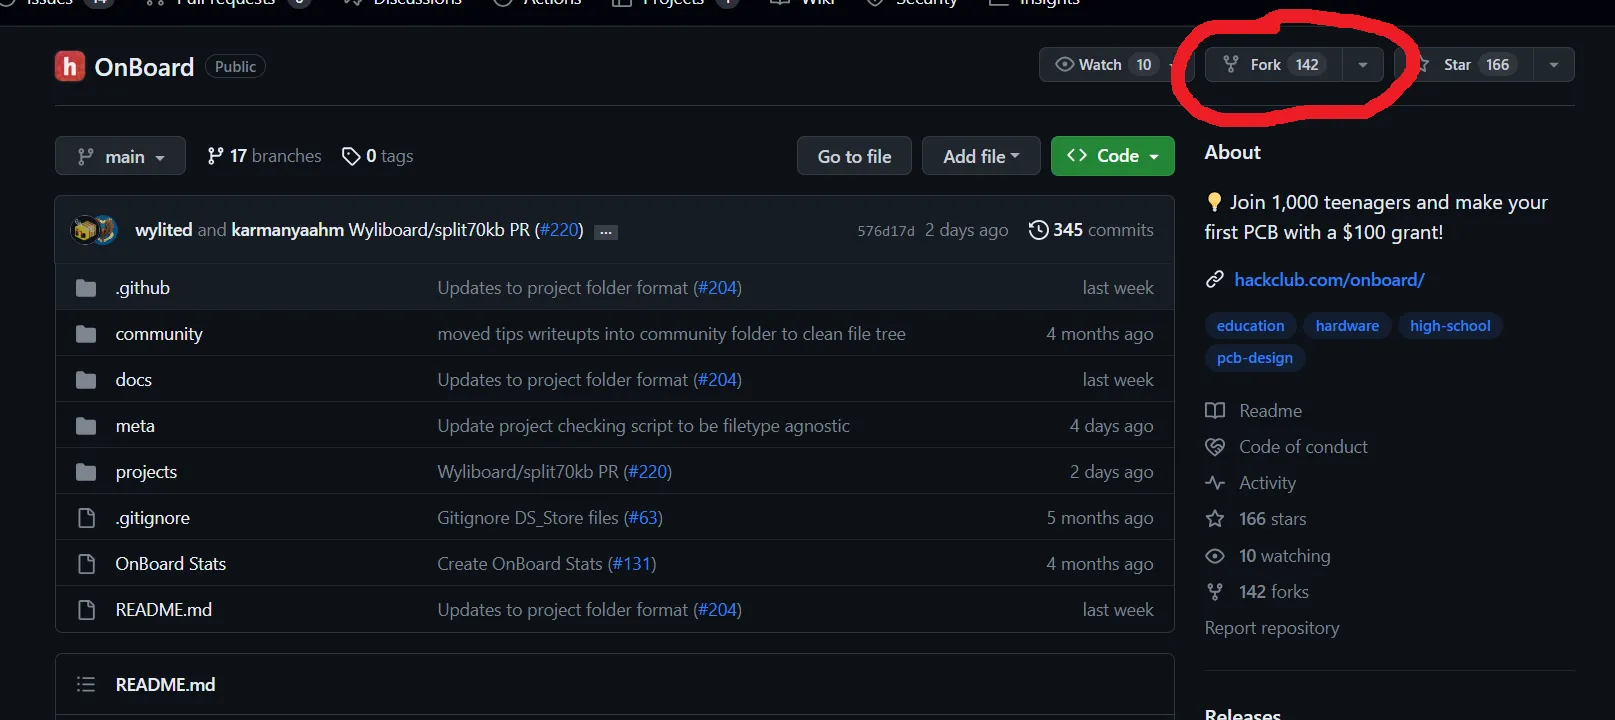Screen dimensions: 1615x720
Task: Click the link chain icon by hackclub.com
Action: [1215, 280]
